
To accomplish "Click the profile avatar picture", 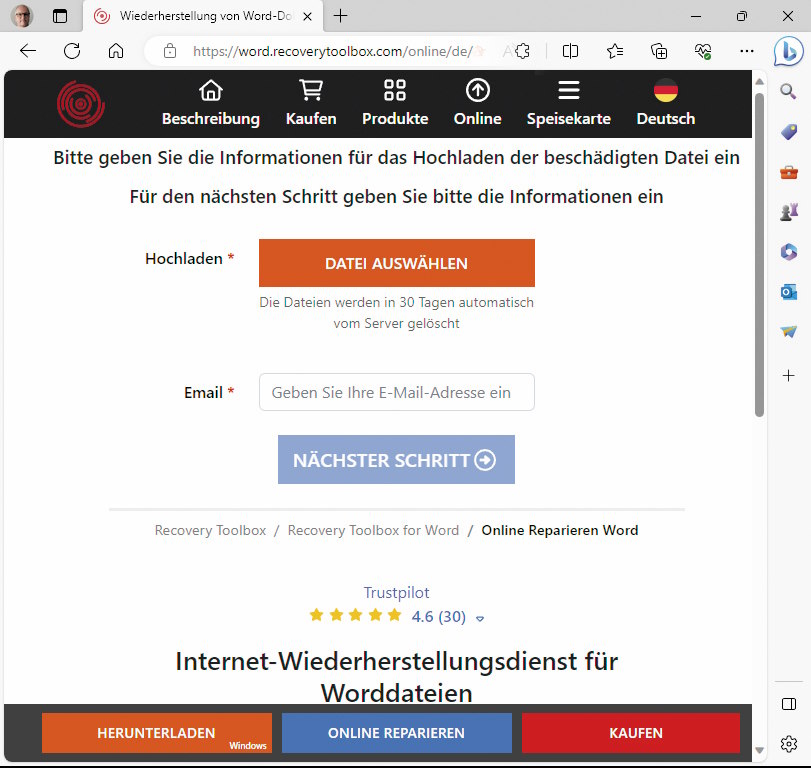I will (22, 16).
